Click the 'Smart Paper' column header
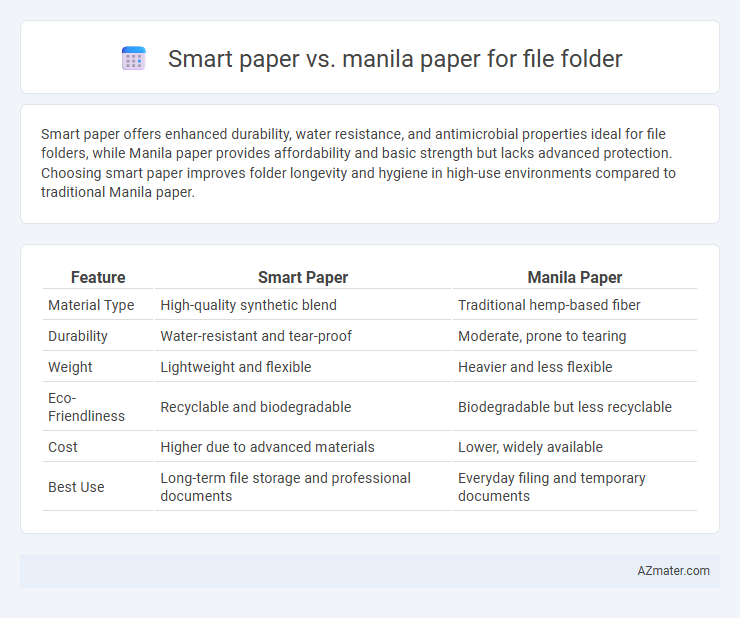Image resolution: width=740 pixels, height=618 pixels. point(303,277)
